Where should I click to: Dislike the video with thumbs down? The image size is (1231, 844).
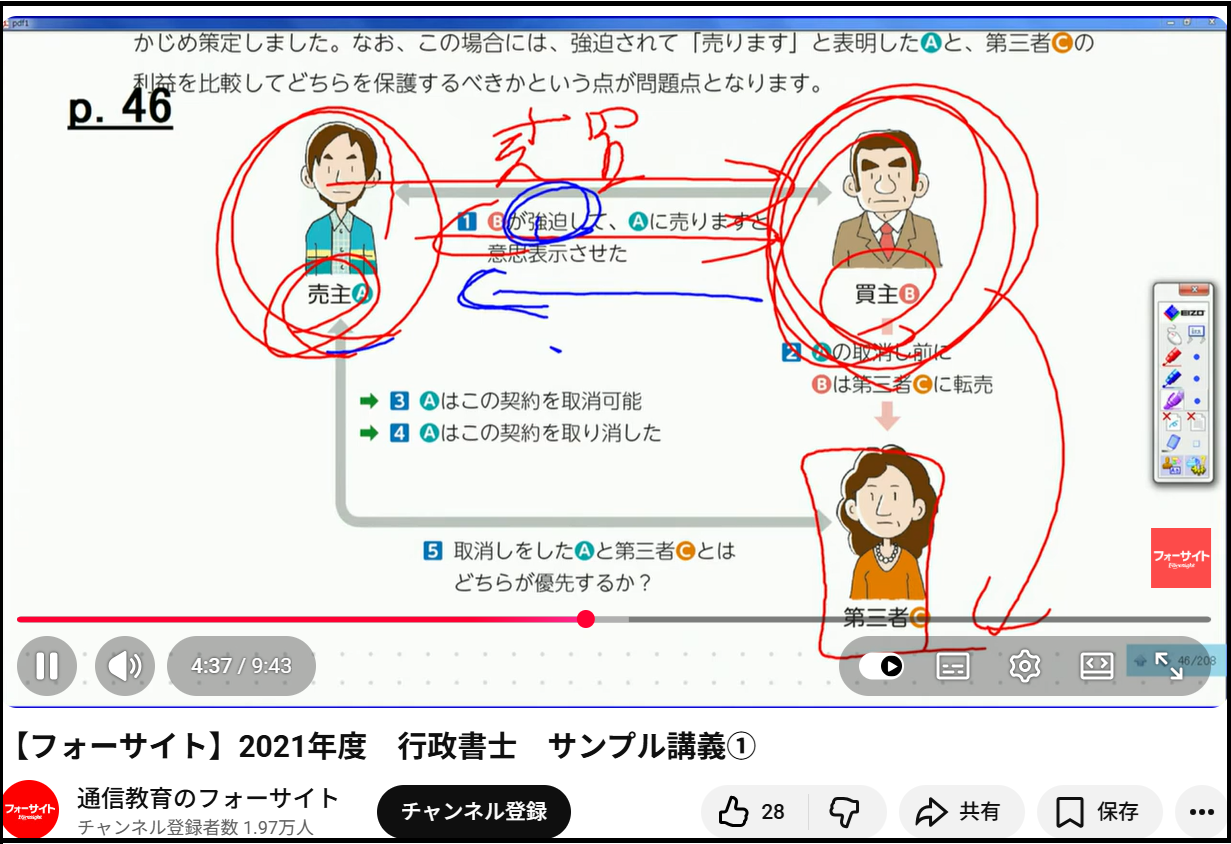tap(845, 812)
